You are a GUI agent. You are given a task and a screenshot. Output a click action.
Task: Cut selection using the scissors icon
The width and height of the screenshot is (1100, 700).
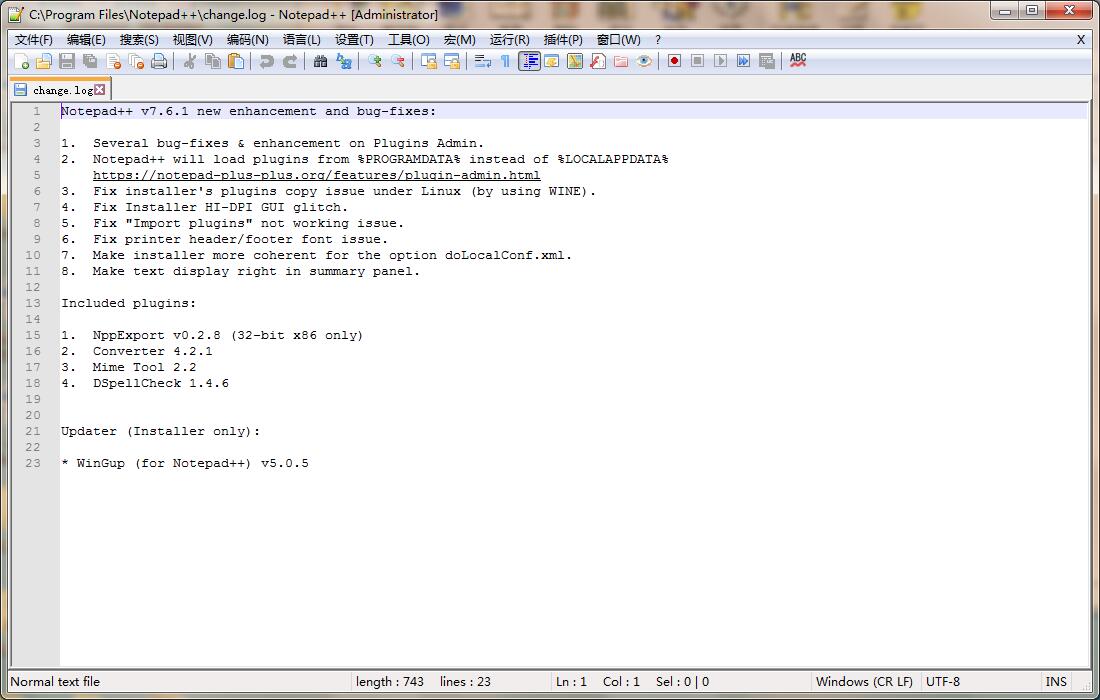(x=189, y=62)
